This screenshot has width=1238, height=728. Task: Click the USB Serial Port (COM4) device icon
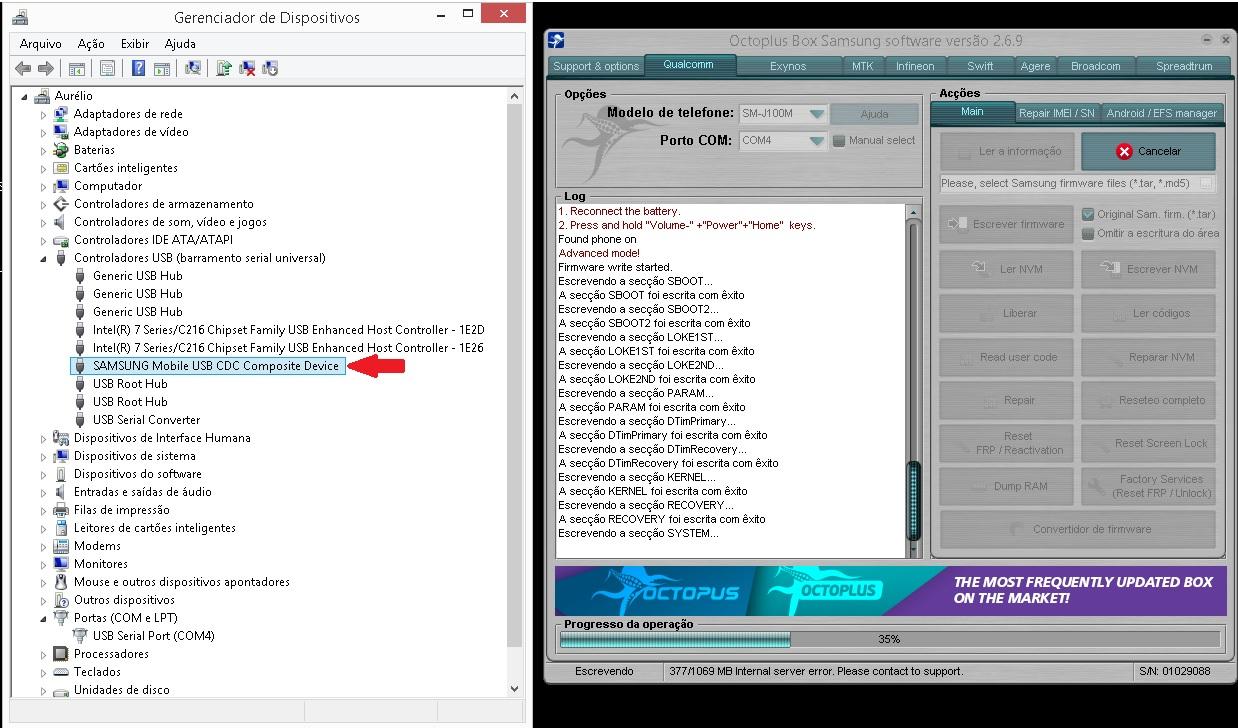coord(80,636)
